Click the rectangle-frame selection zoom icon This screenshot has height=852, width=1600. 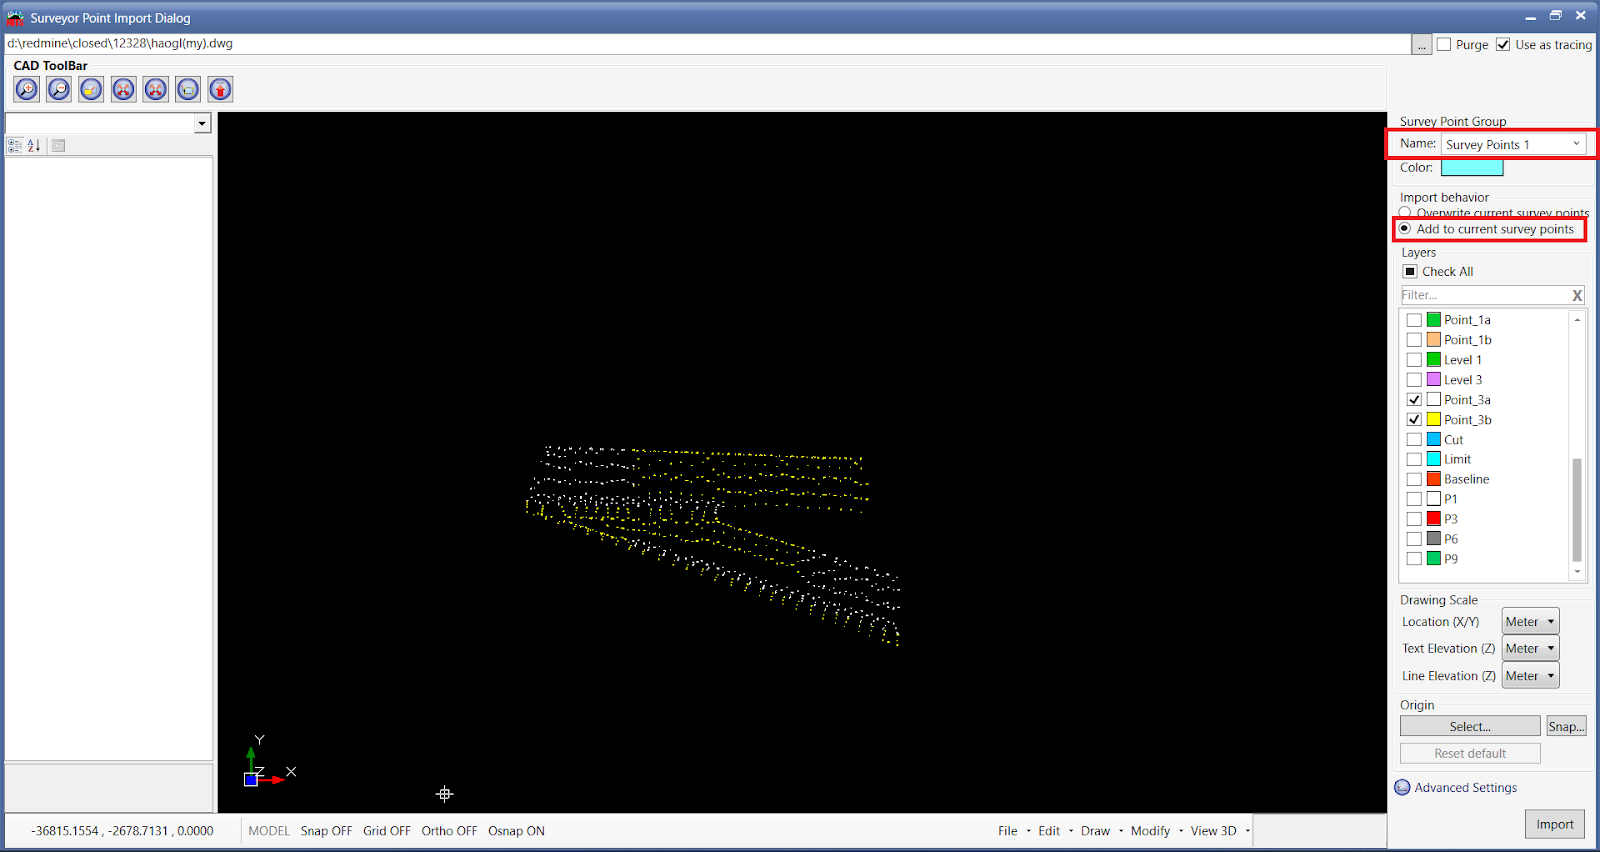coord(188,89)
